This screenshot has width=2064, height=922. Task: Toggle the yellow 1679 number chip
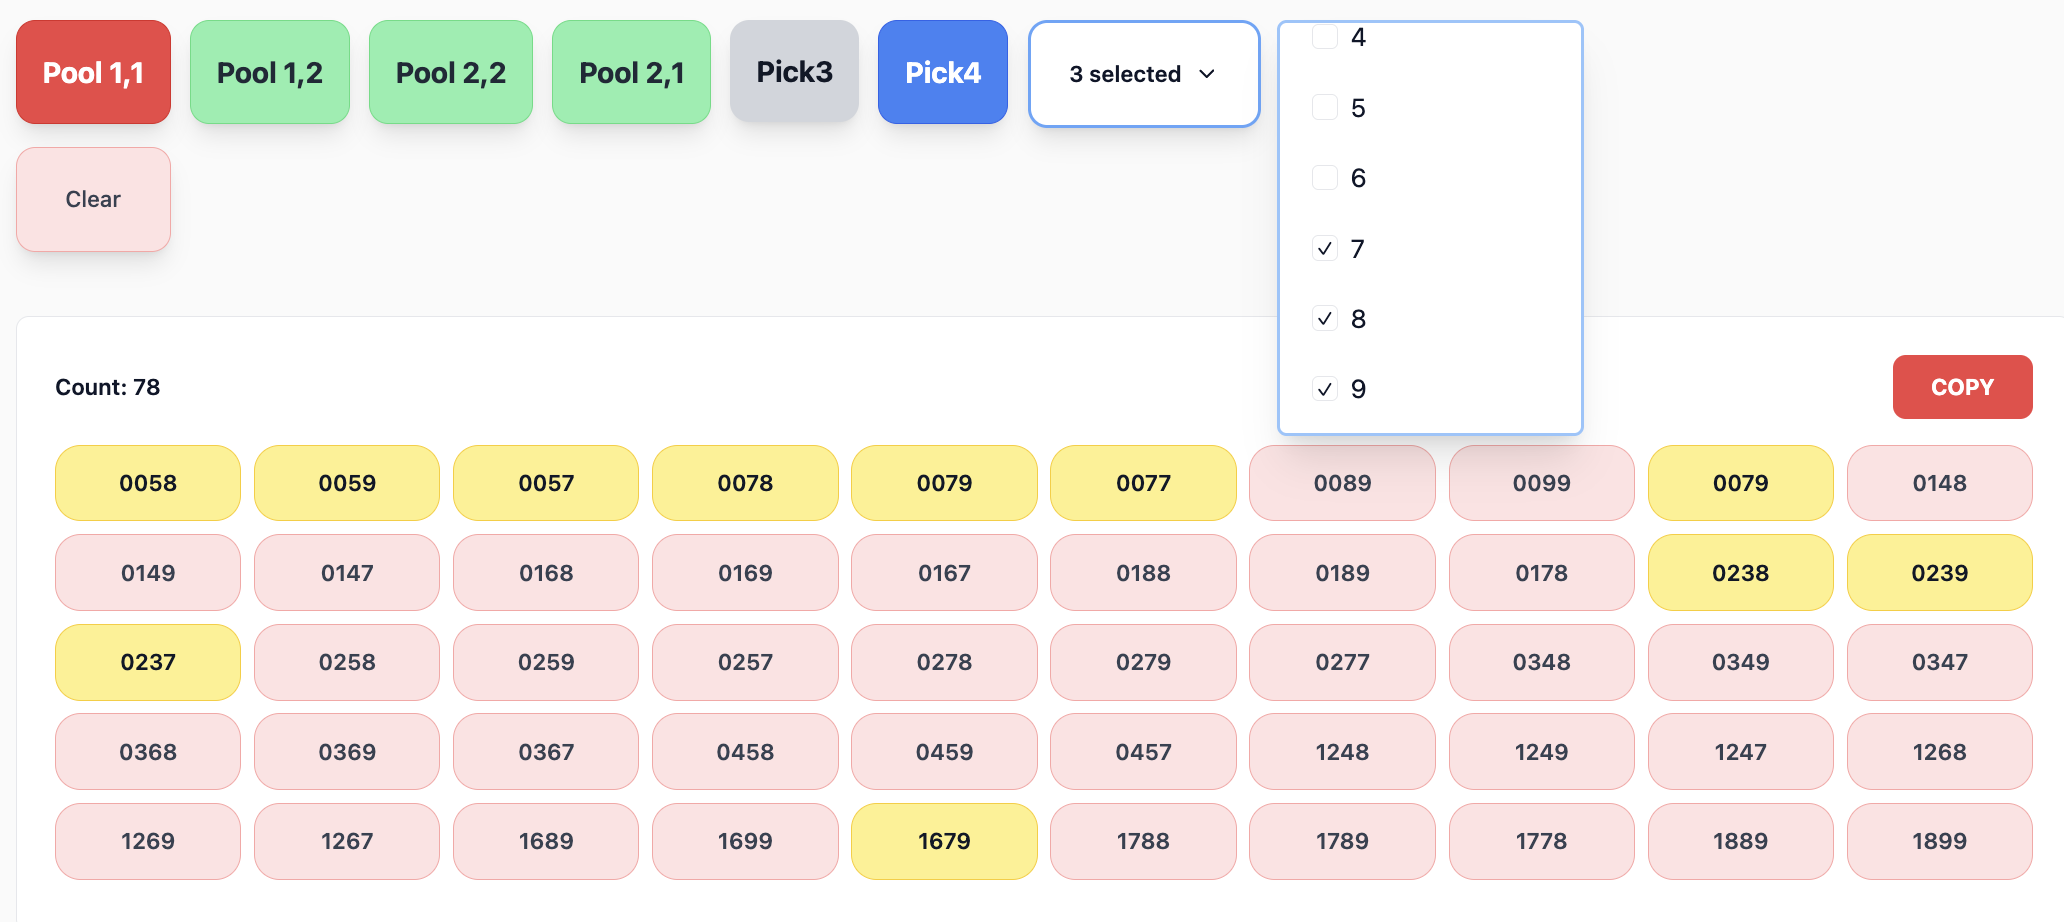944,841
